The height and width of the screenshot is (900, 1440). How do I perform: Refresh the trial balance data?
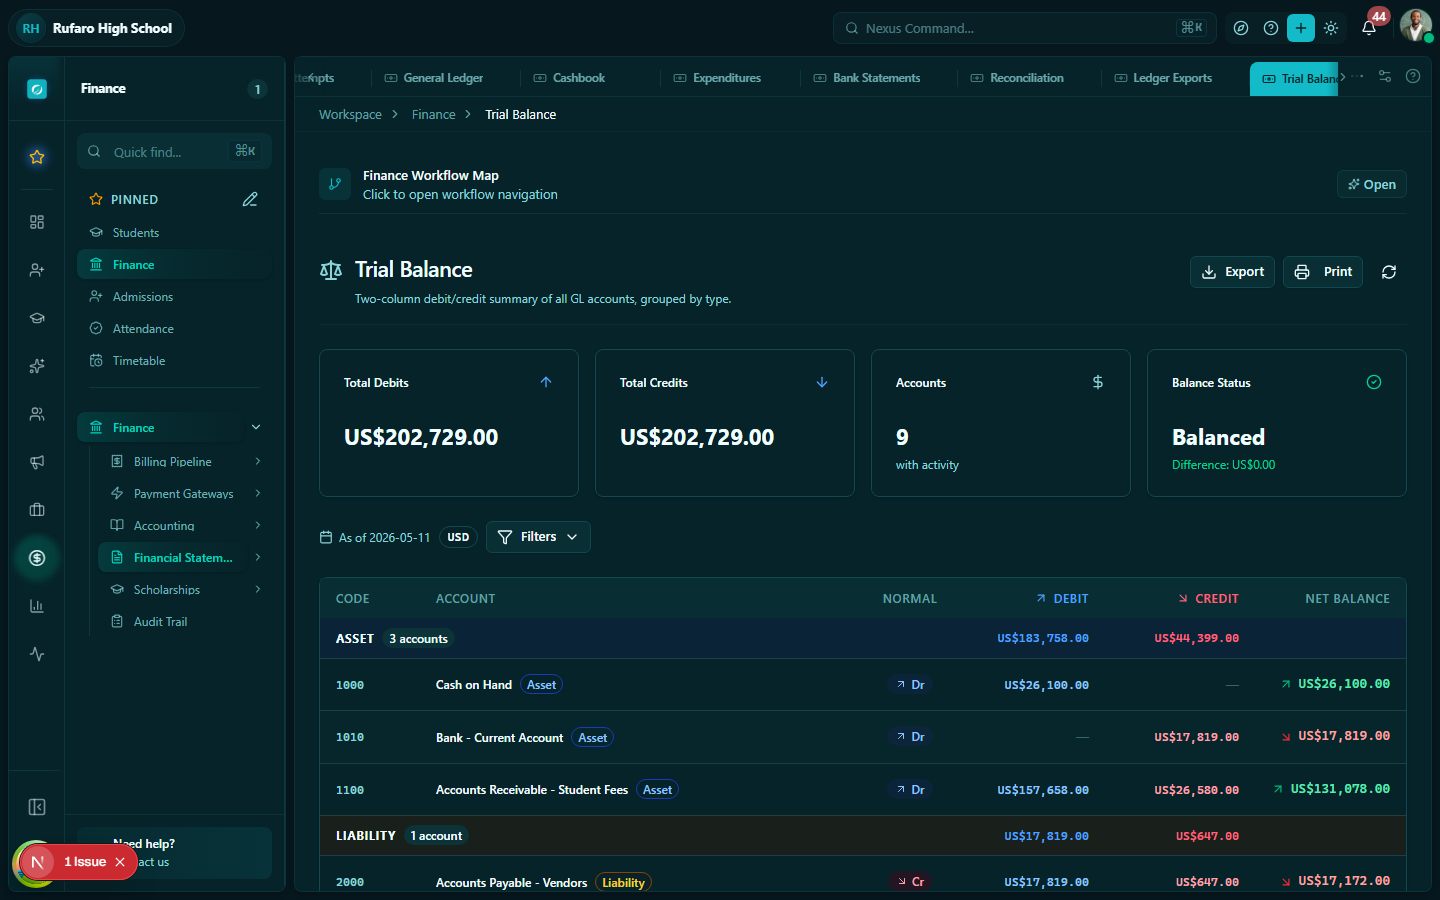click(1389, 272)
